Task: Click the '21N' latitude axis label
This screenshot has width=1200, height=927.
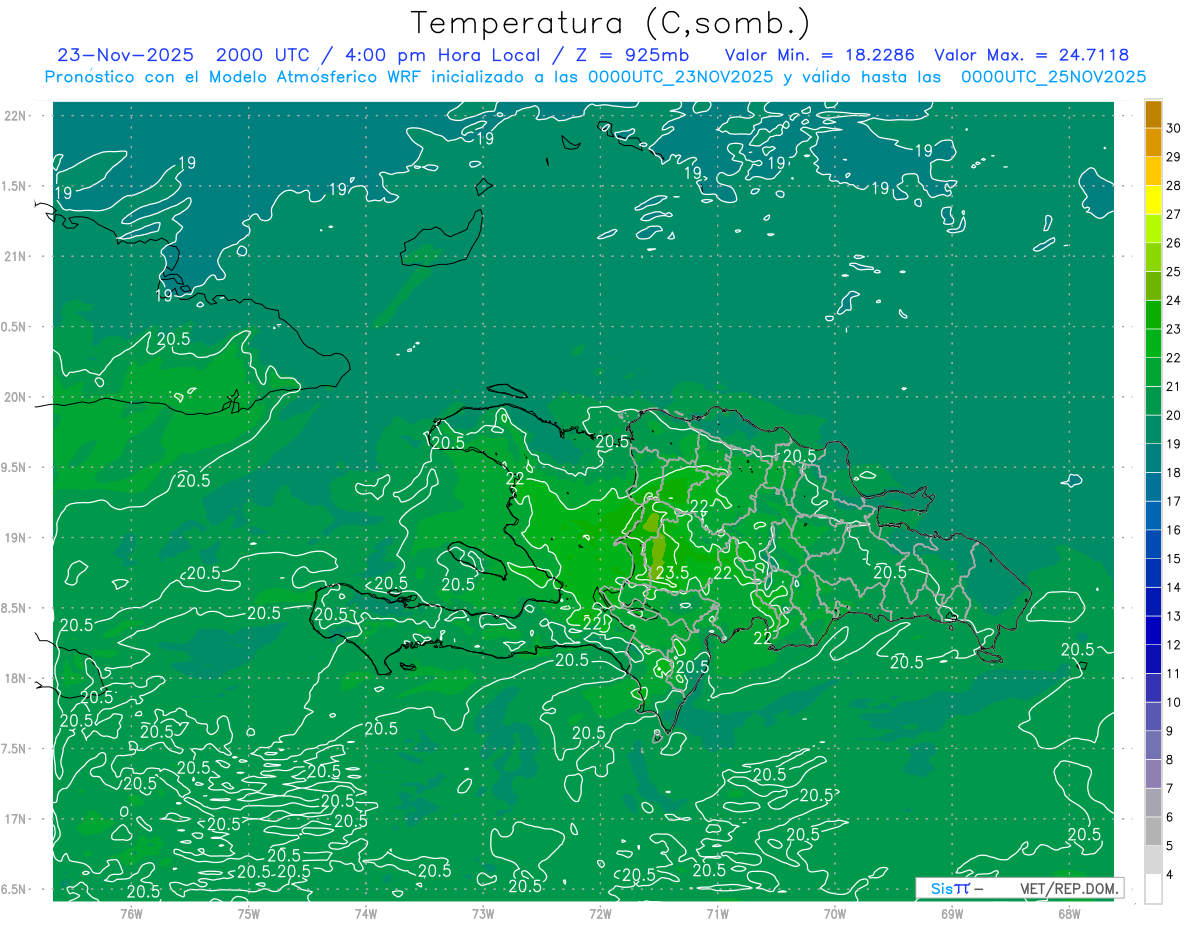Action: [x=16, y=257]
